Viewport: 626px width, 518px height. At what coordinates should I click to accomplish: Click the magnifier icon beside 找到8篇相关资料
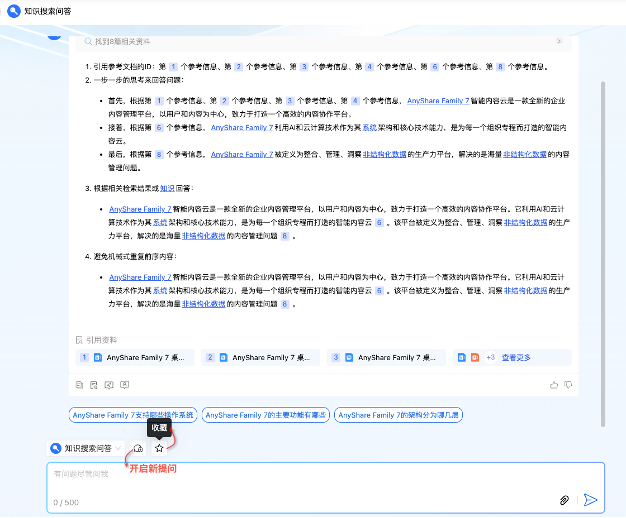click(x=88, y=42)
